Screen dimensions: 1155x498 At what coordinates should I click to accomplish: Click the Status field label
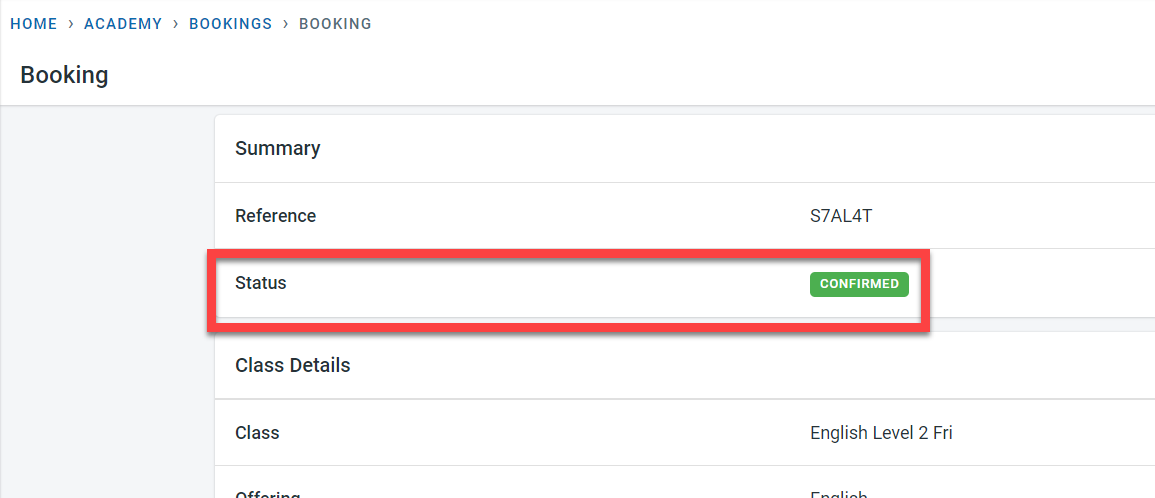point(261,283)
